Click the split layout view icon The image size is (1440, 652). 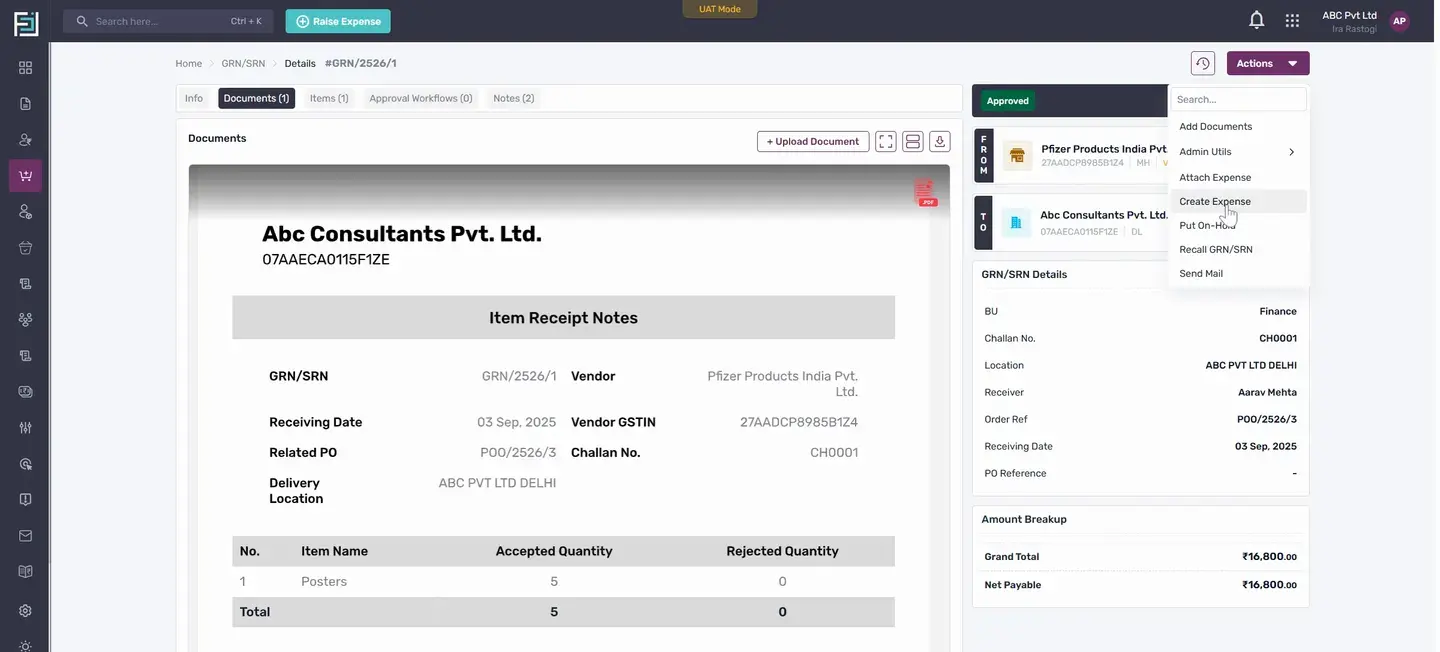coord(913,141)
